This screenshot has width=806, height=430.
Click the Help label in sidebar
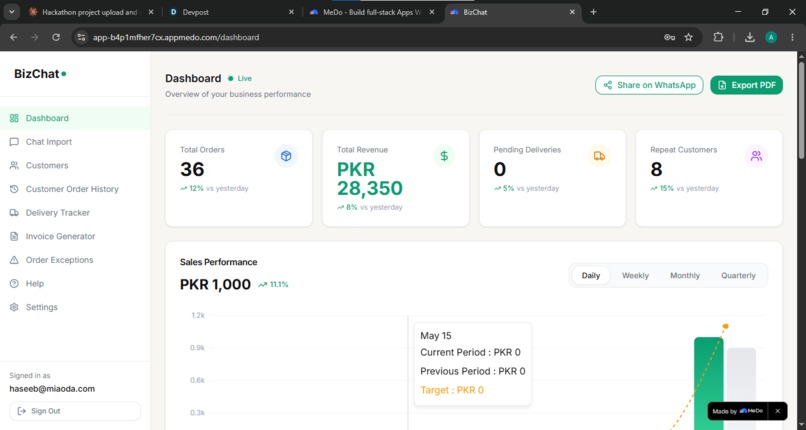pyautogui.click(x=35, y=284)
